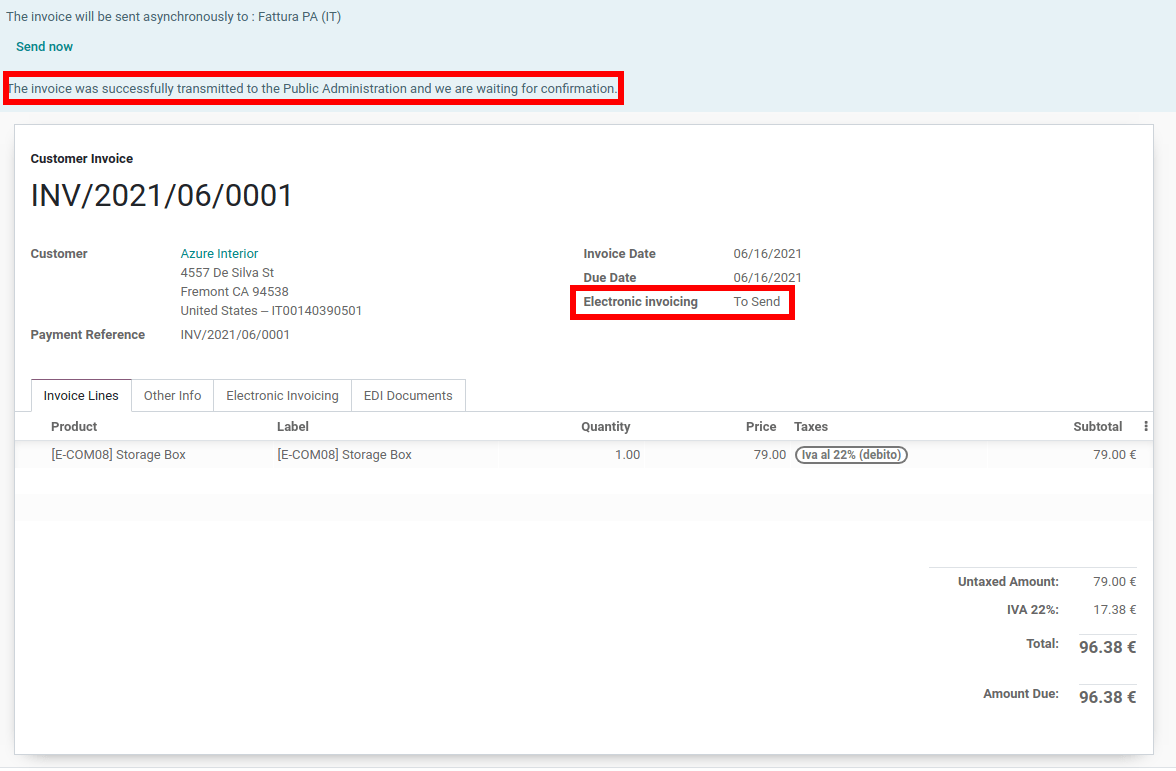This screenshot has width=1176, height=771.
Task: Click the To Send electronic invoicing status
Action: (x=756, y=302)
